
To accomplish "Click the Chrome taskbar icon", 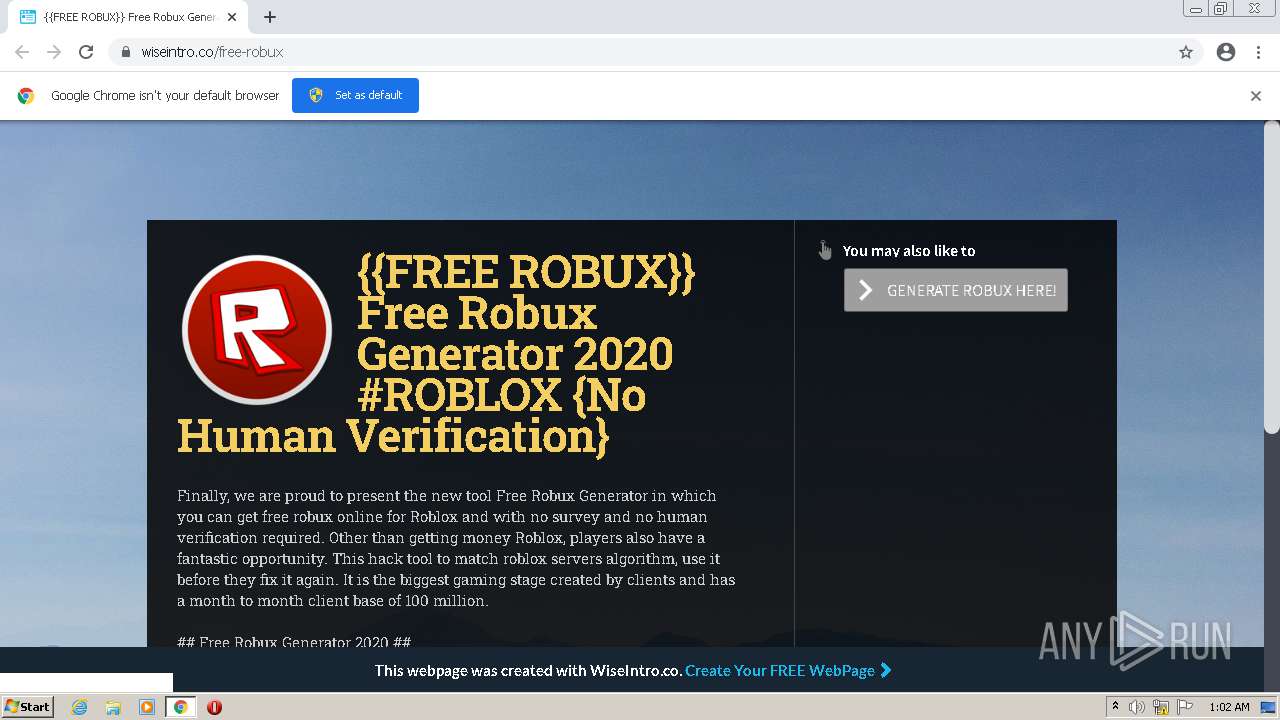I will coord(180,707).
